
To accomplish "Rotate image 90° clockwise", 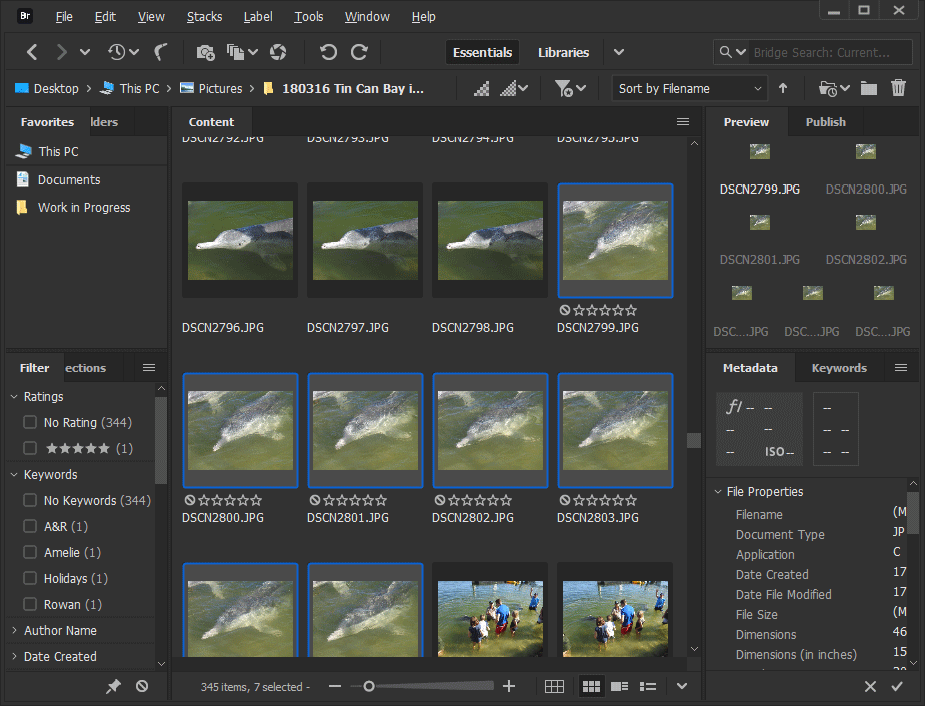I will click(359, 52).
